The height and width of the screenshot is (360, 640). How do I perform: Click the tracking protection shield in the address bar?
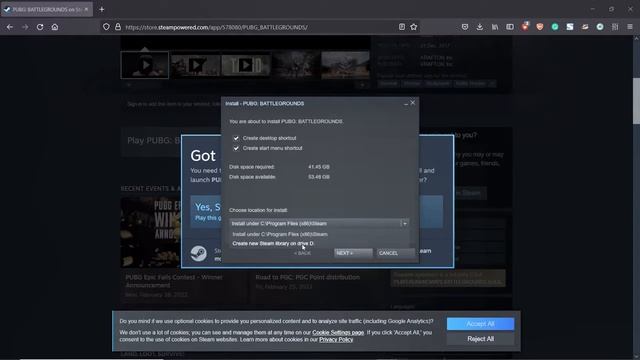point(106,27)
